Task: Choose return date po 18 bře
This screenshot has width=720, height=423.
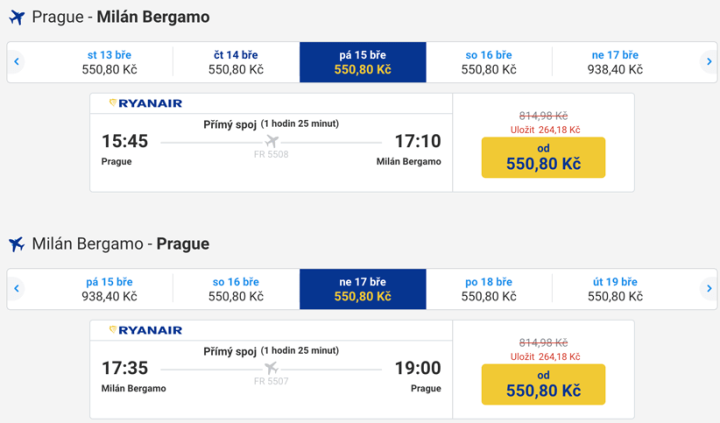Action: pyautogui.click(x=489, y=289)
